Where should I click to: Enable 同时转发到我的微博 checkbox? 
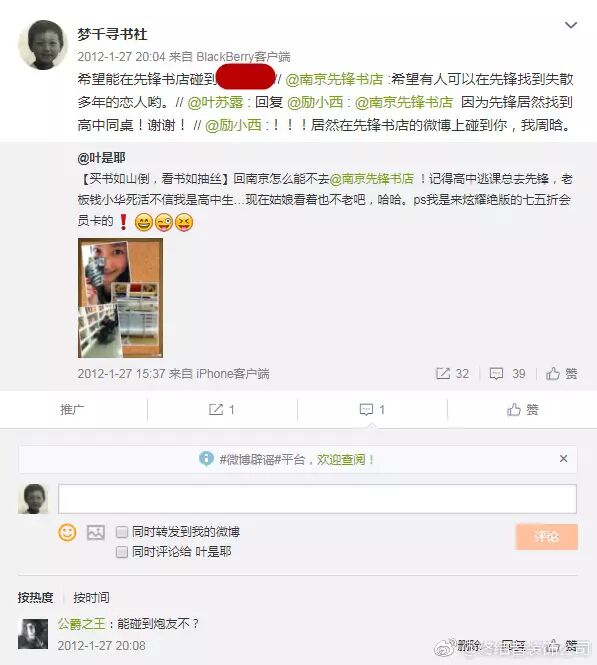point(122,532)
